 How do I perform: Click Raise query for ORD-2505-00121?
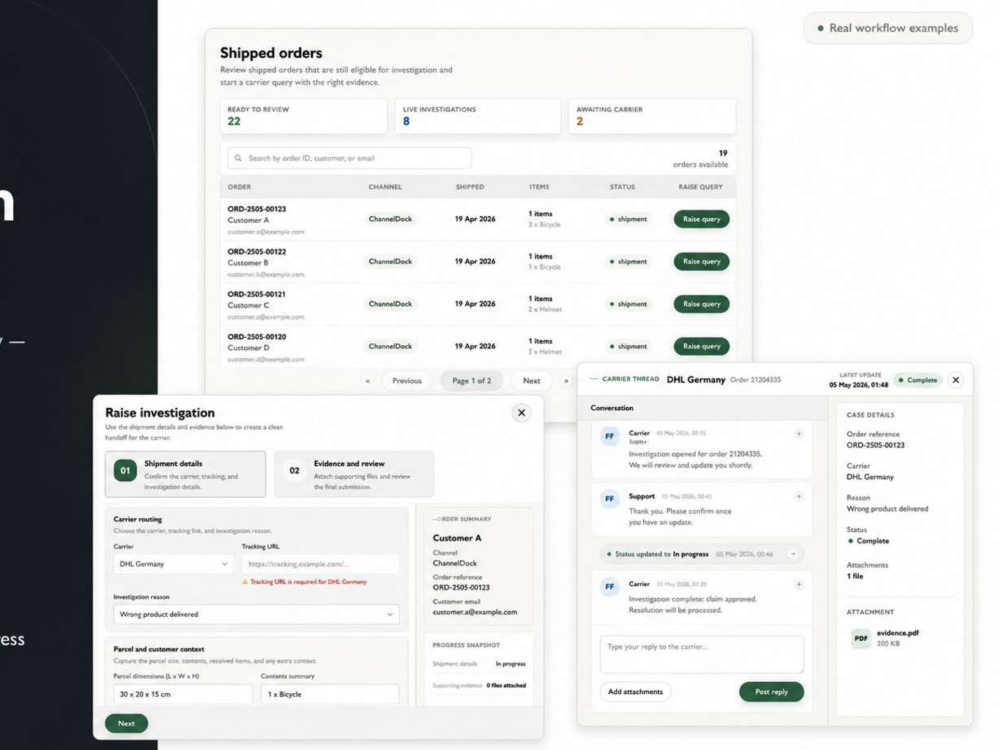[701, 304]
